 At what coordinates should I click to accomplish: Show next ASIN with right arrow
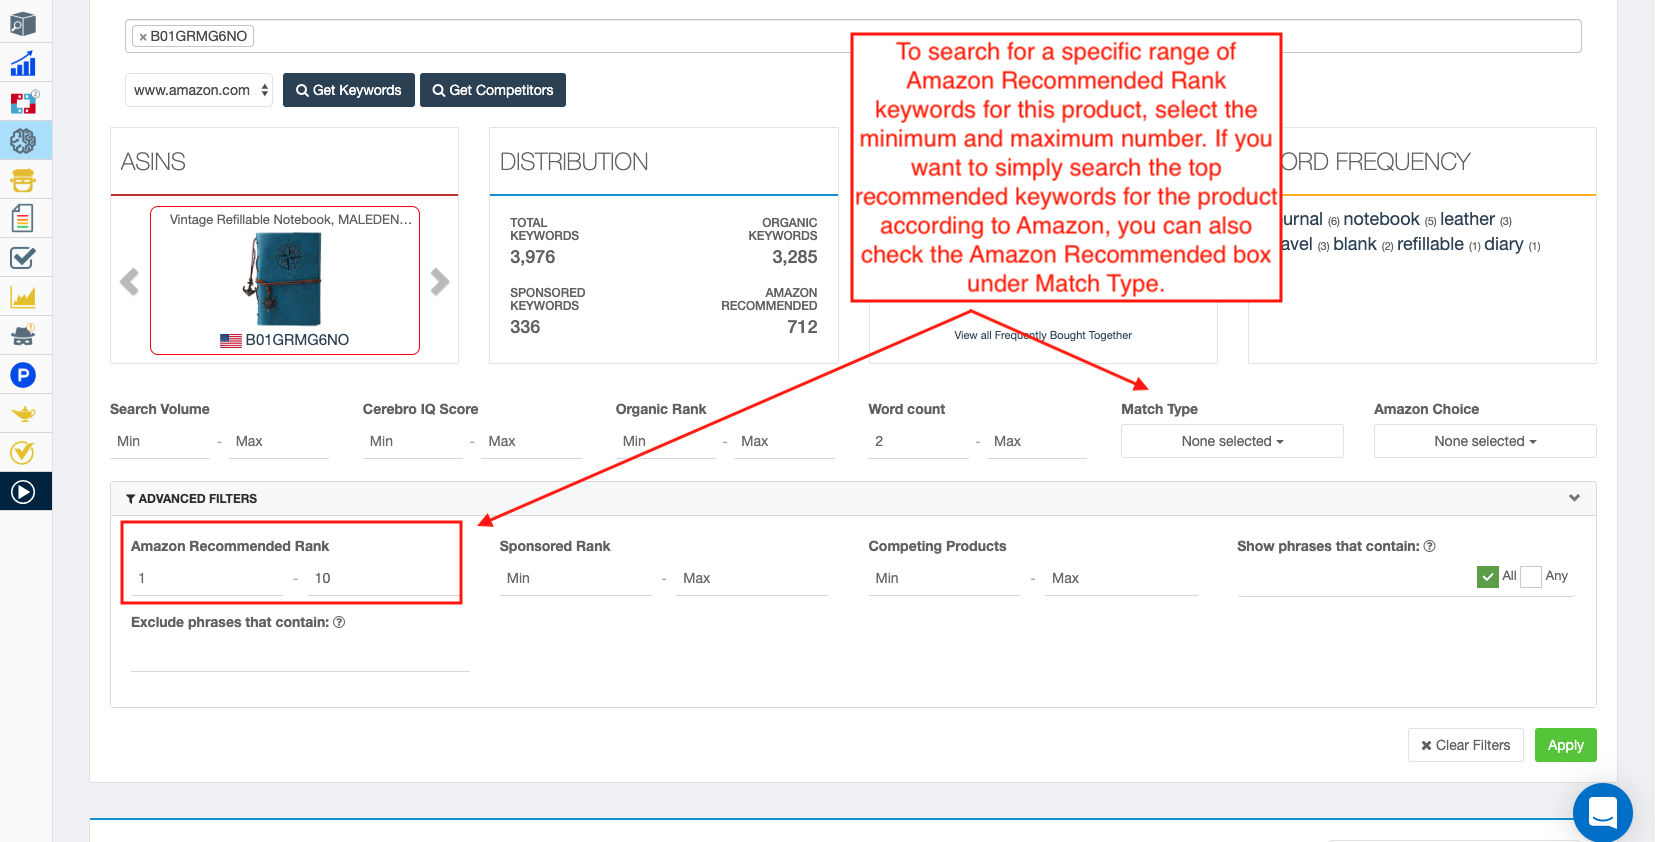click(x=439, y=282)
